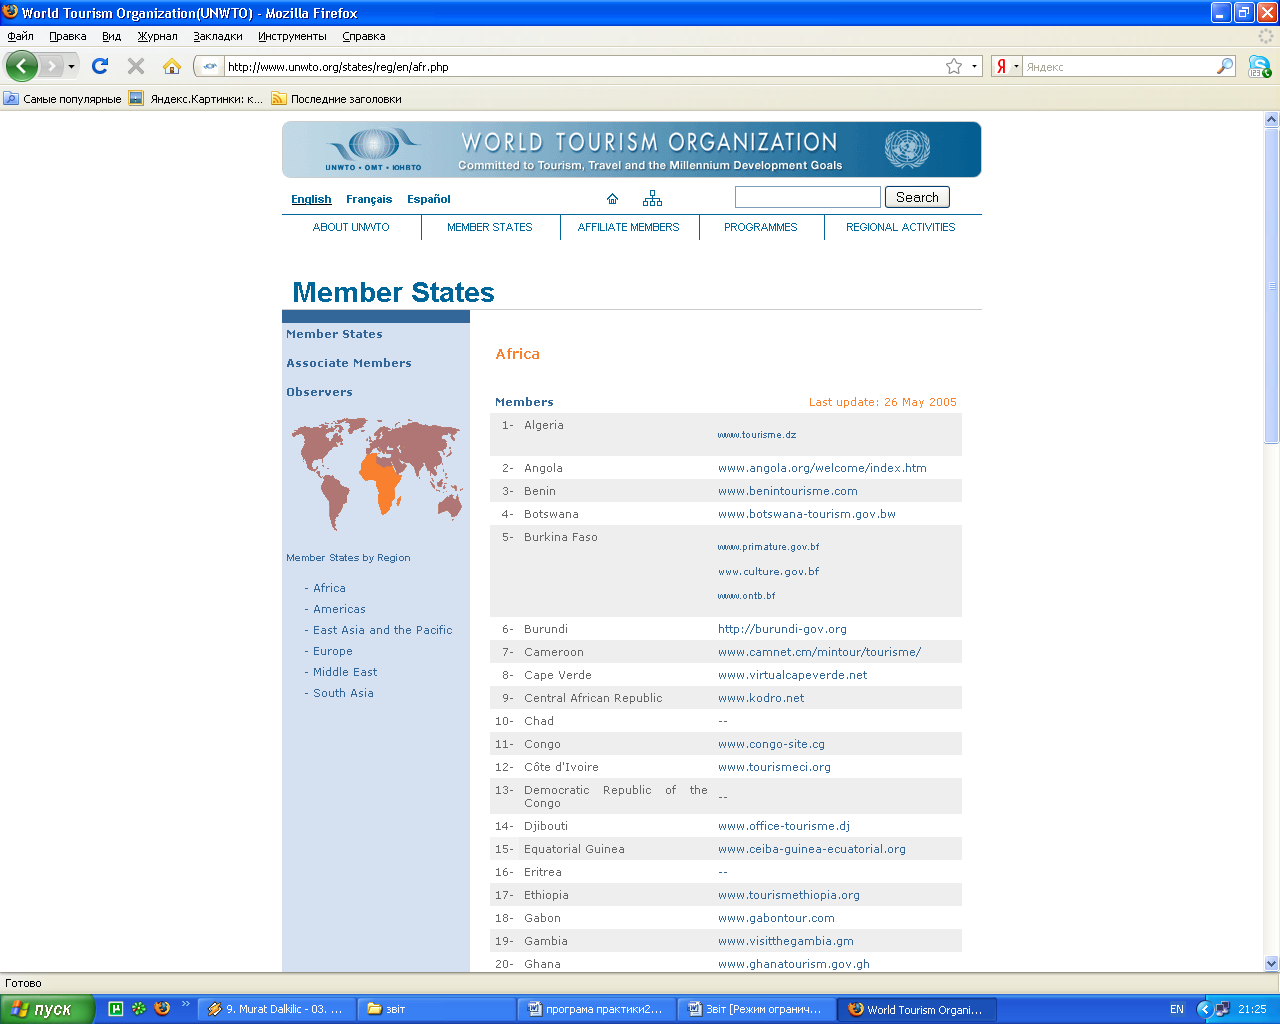Click the UN emblem in the banner
Image resolution: width=1280 pixels, height=1024 pixels.
(x=907, y=148)
